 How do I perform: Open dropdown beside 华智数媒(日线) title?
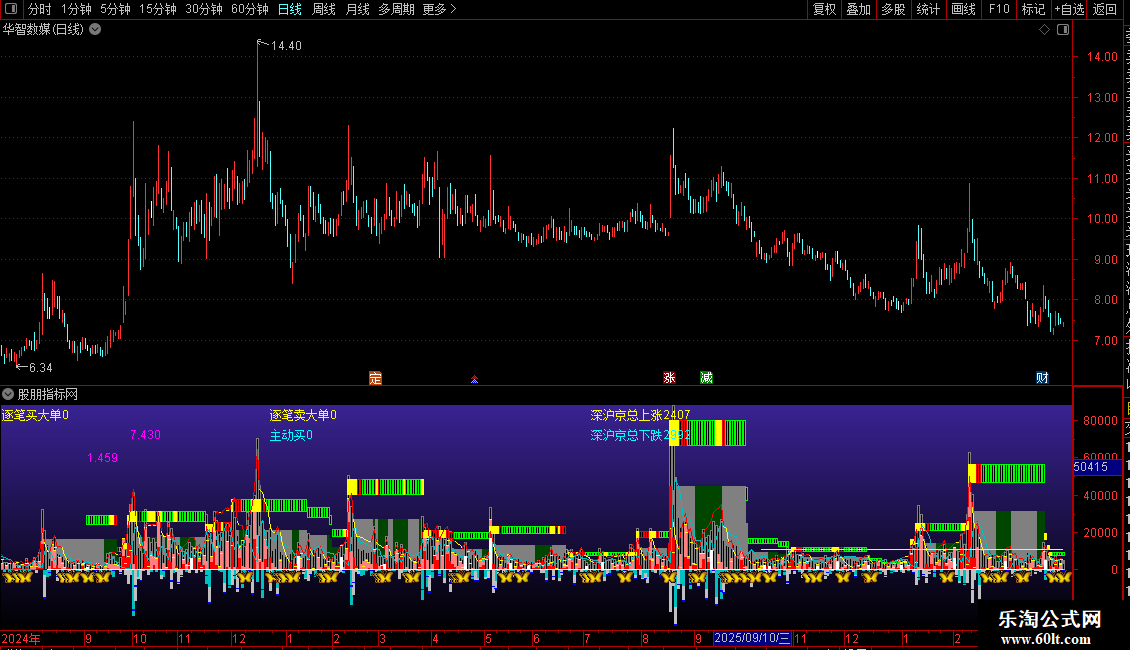[95, 30]
